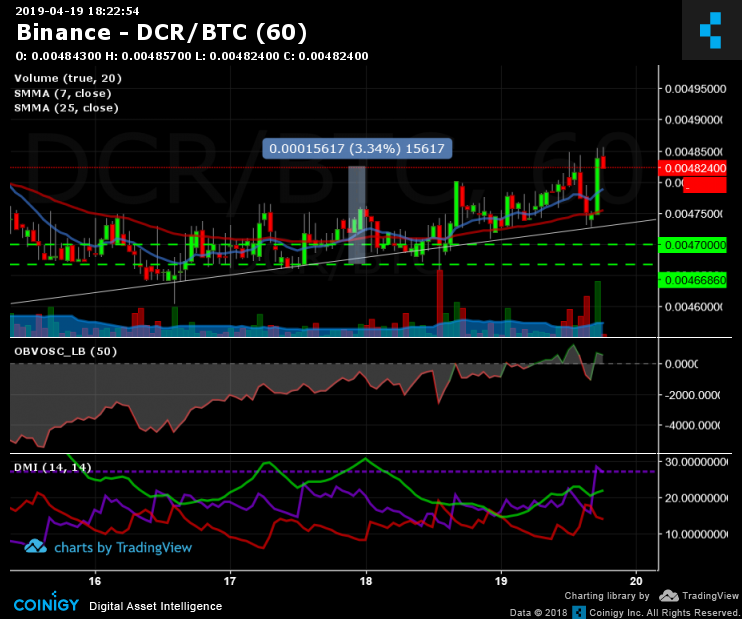Select the 'OBVOSC_LB (50)' indicator label
Image resolution: width=742 pixels, height=619 pixels.
(65, 351)
